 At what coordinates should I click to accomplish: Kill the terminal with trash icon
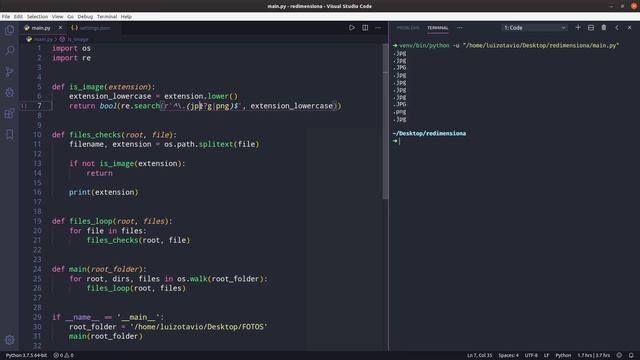pos(604,28)
